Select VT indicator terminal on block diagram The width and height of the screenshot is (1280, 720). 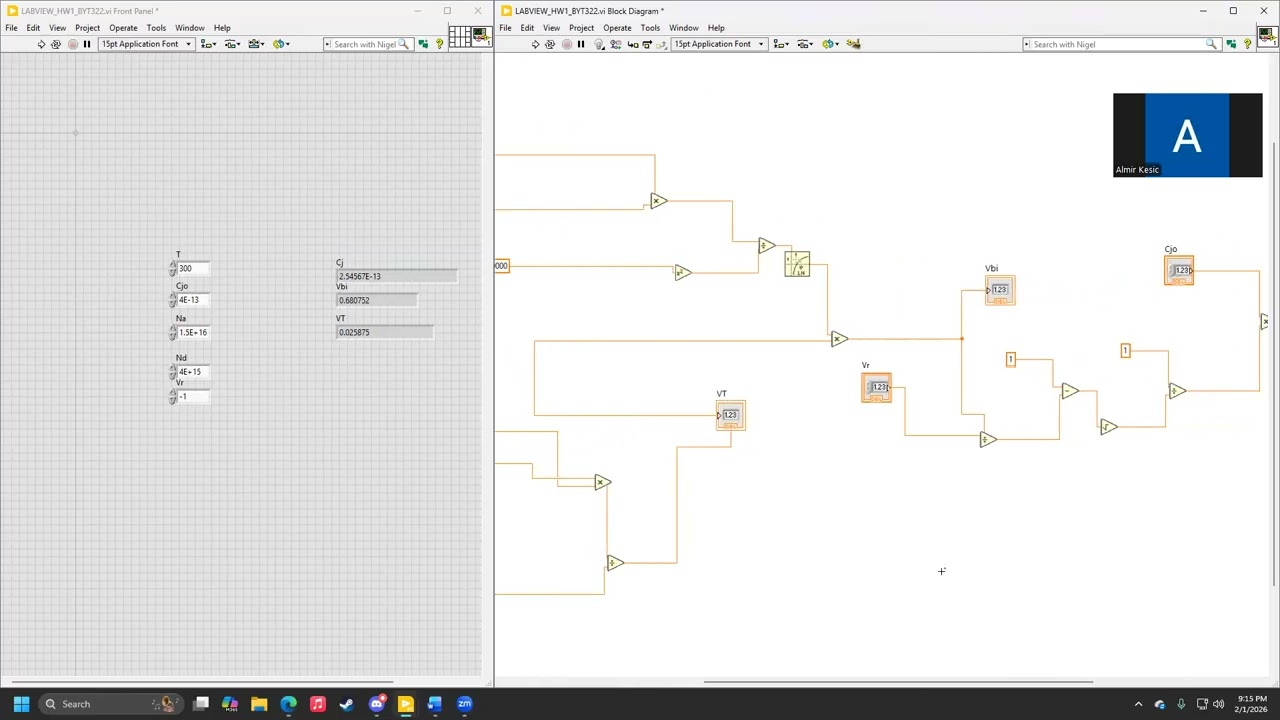[730, 415]
